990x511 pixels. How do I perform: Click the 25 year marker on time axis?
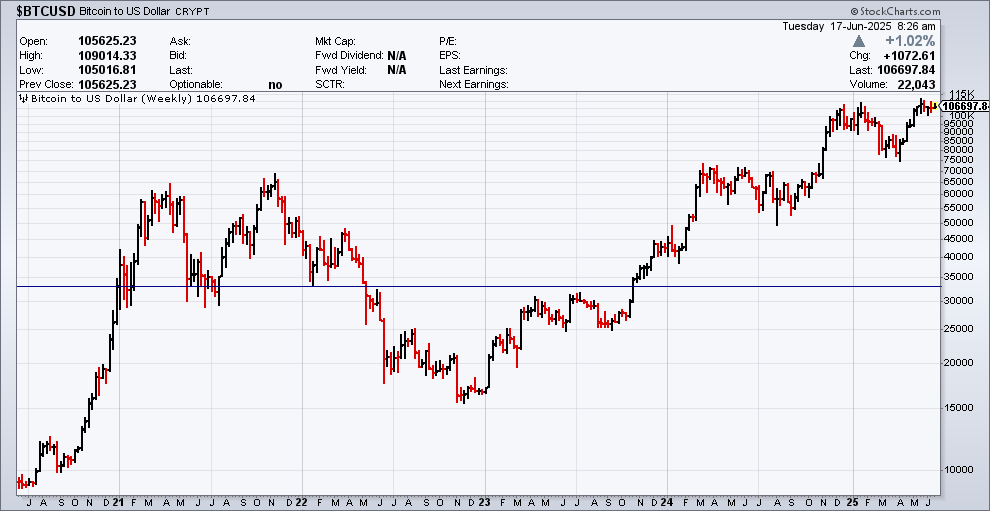click(x=853, y=503)
